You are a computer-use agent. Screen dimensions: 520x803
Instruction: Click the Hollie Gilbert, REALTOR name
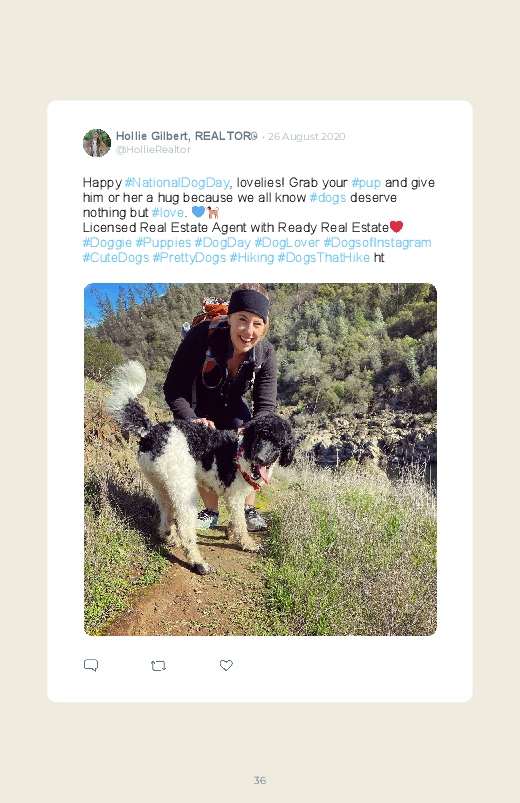(x=186, y=136)
